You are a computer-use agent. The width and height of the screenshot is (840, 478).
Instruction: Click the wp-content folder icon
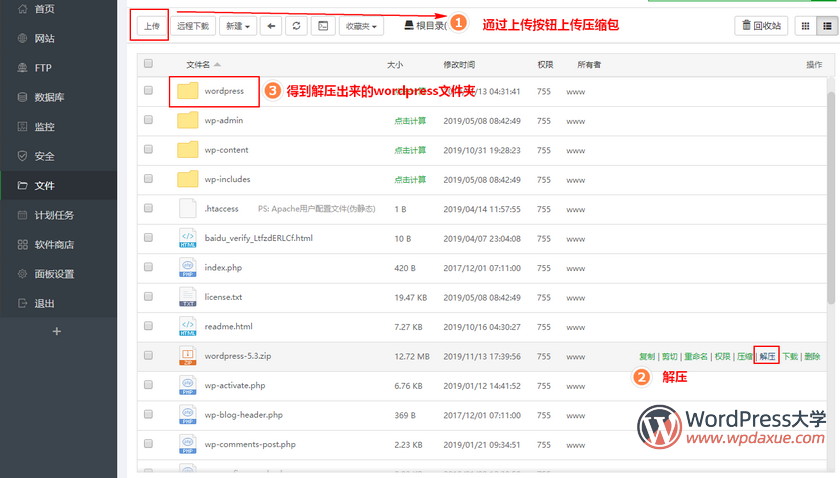pyautogui.click(x=188, y=150)
